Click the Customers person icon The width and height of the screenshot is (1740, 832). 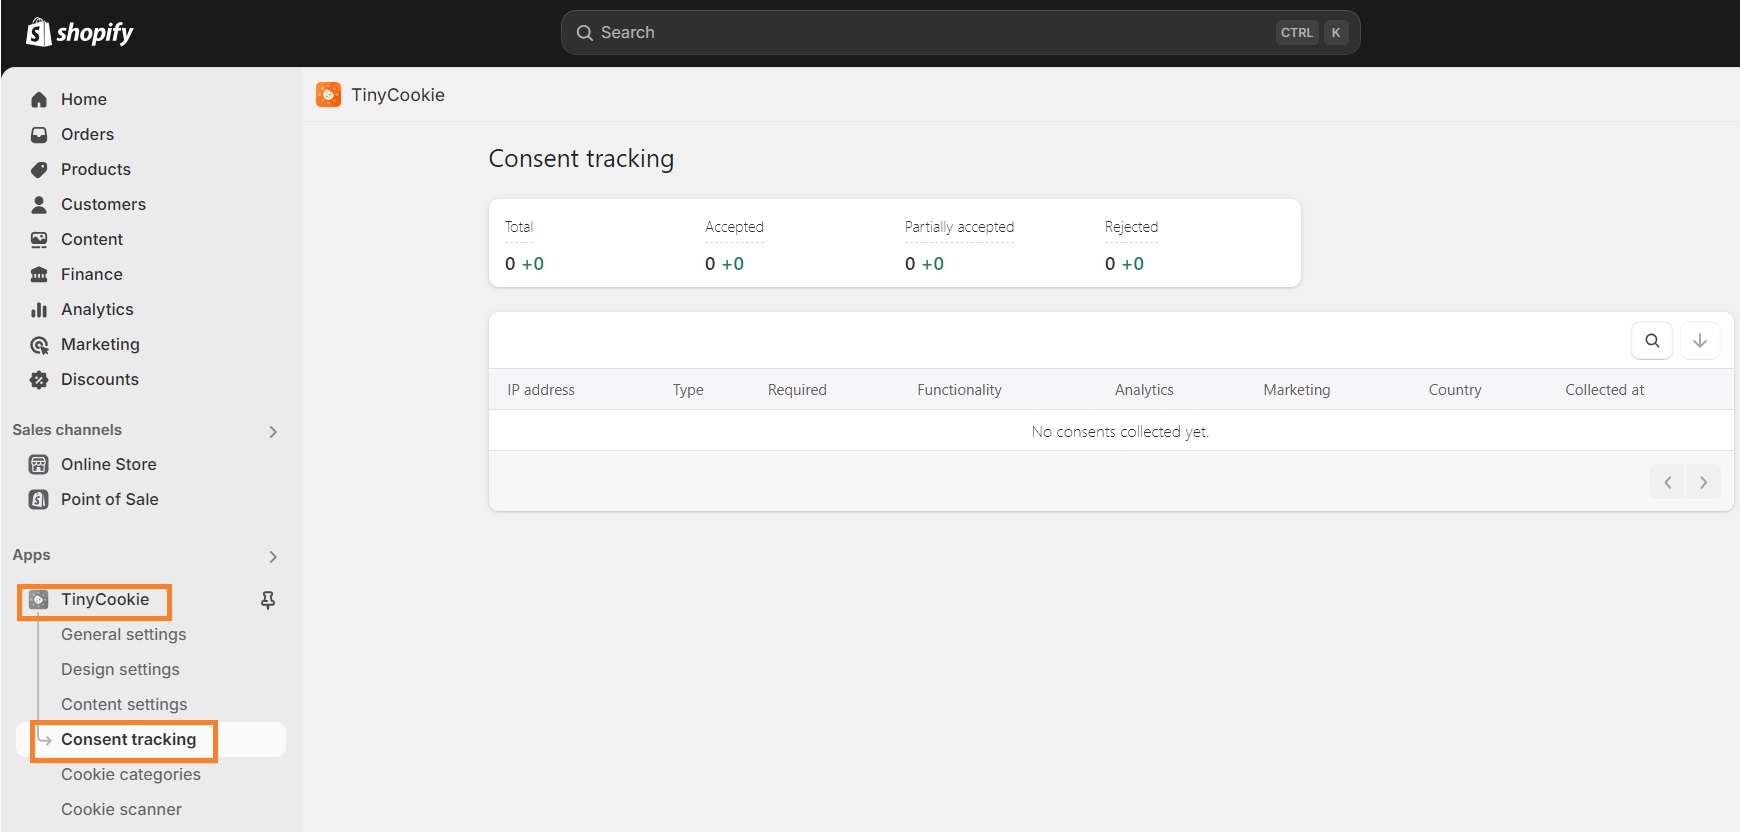[x=39, y=204]
